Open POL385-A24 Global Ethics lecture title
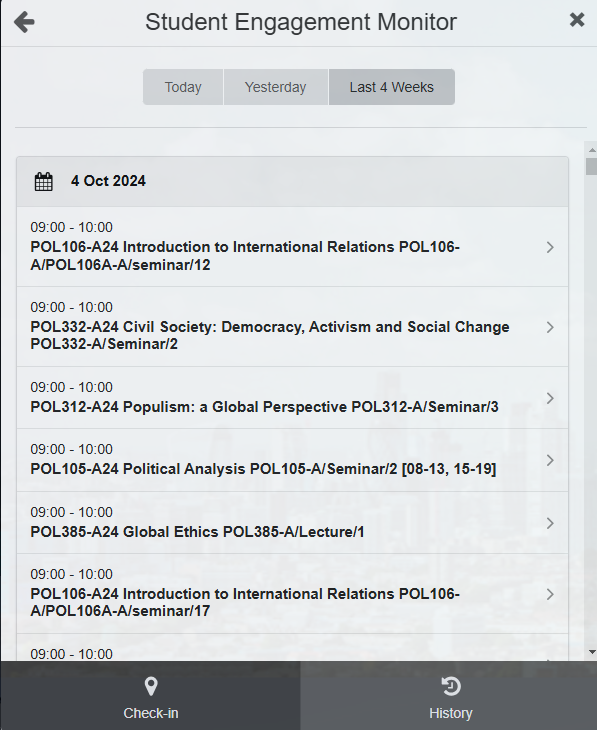Viewport: 597px width, 730px height. 197,532
